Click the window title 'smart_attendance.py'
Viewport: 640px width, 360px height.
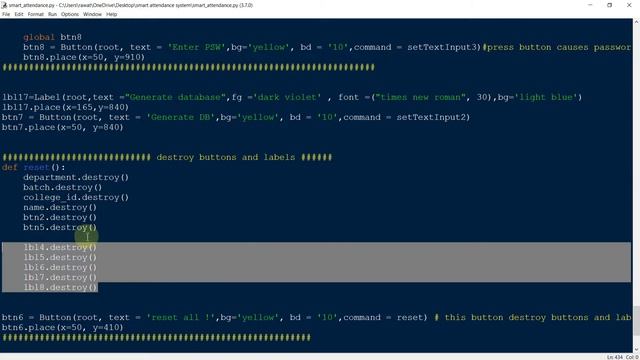click(x=31, y=5)
